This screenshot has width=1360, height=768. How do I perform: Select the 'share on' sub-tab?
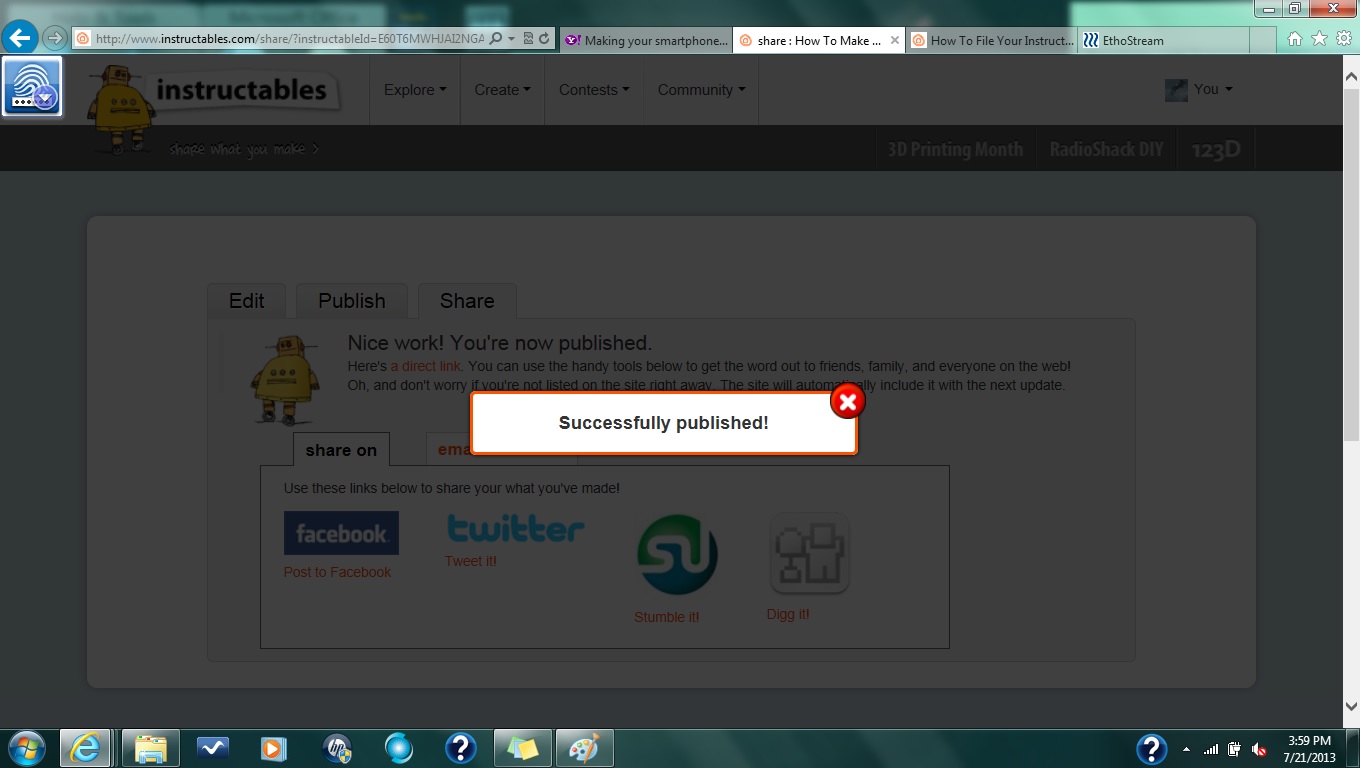[x=341, y=450]
